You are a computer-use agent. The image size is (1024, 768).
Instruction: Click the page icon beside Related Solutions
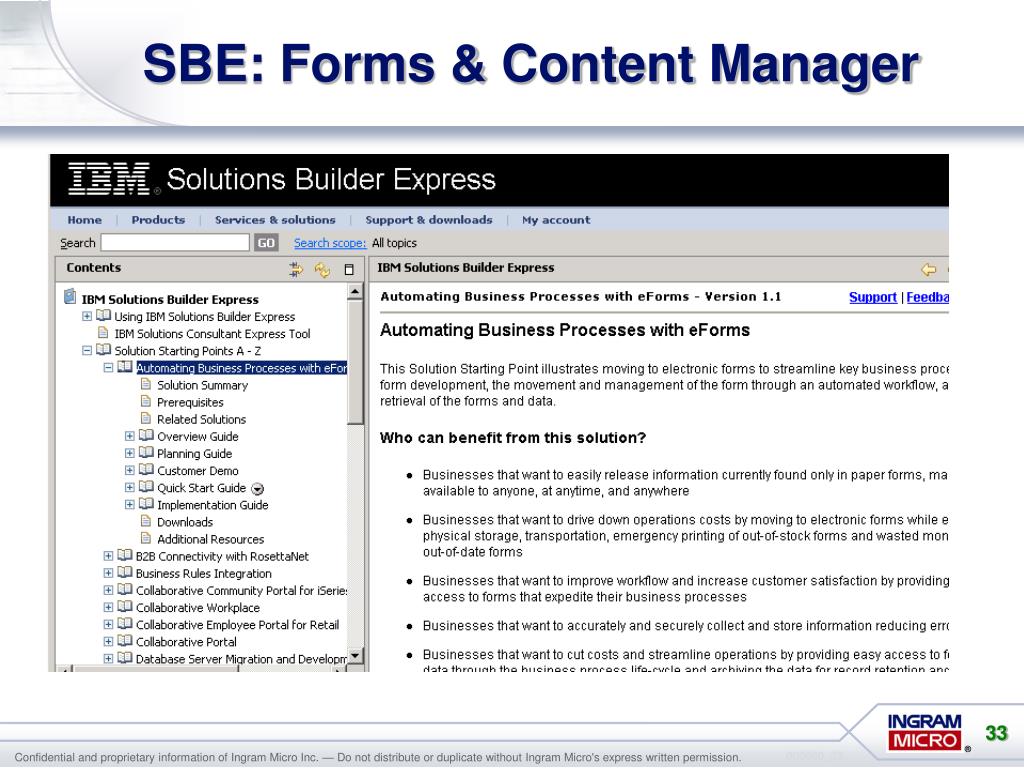(x=146, y=418)
